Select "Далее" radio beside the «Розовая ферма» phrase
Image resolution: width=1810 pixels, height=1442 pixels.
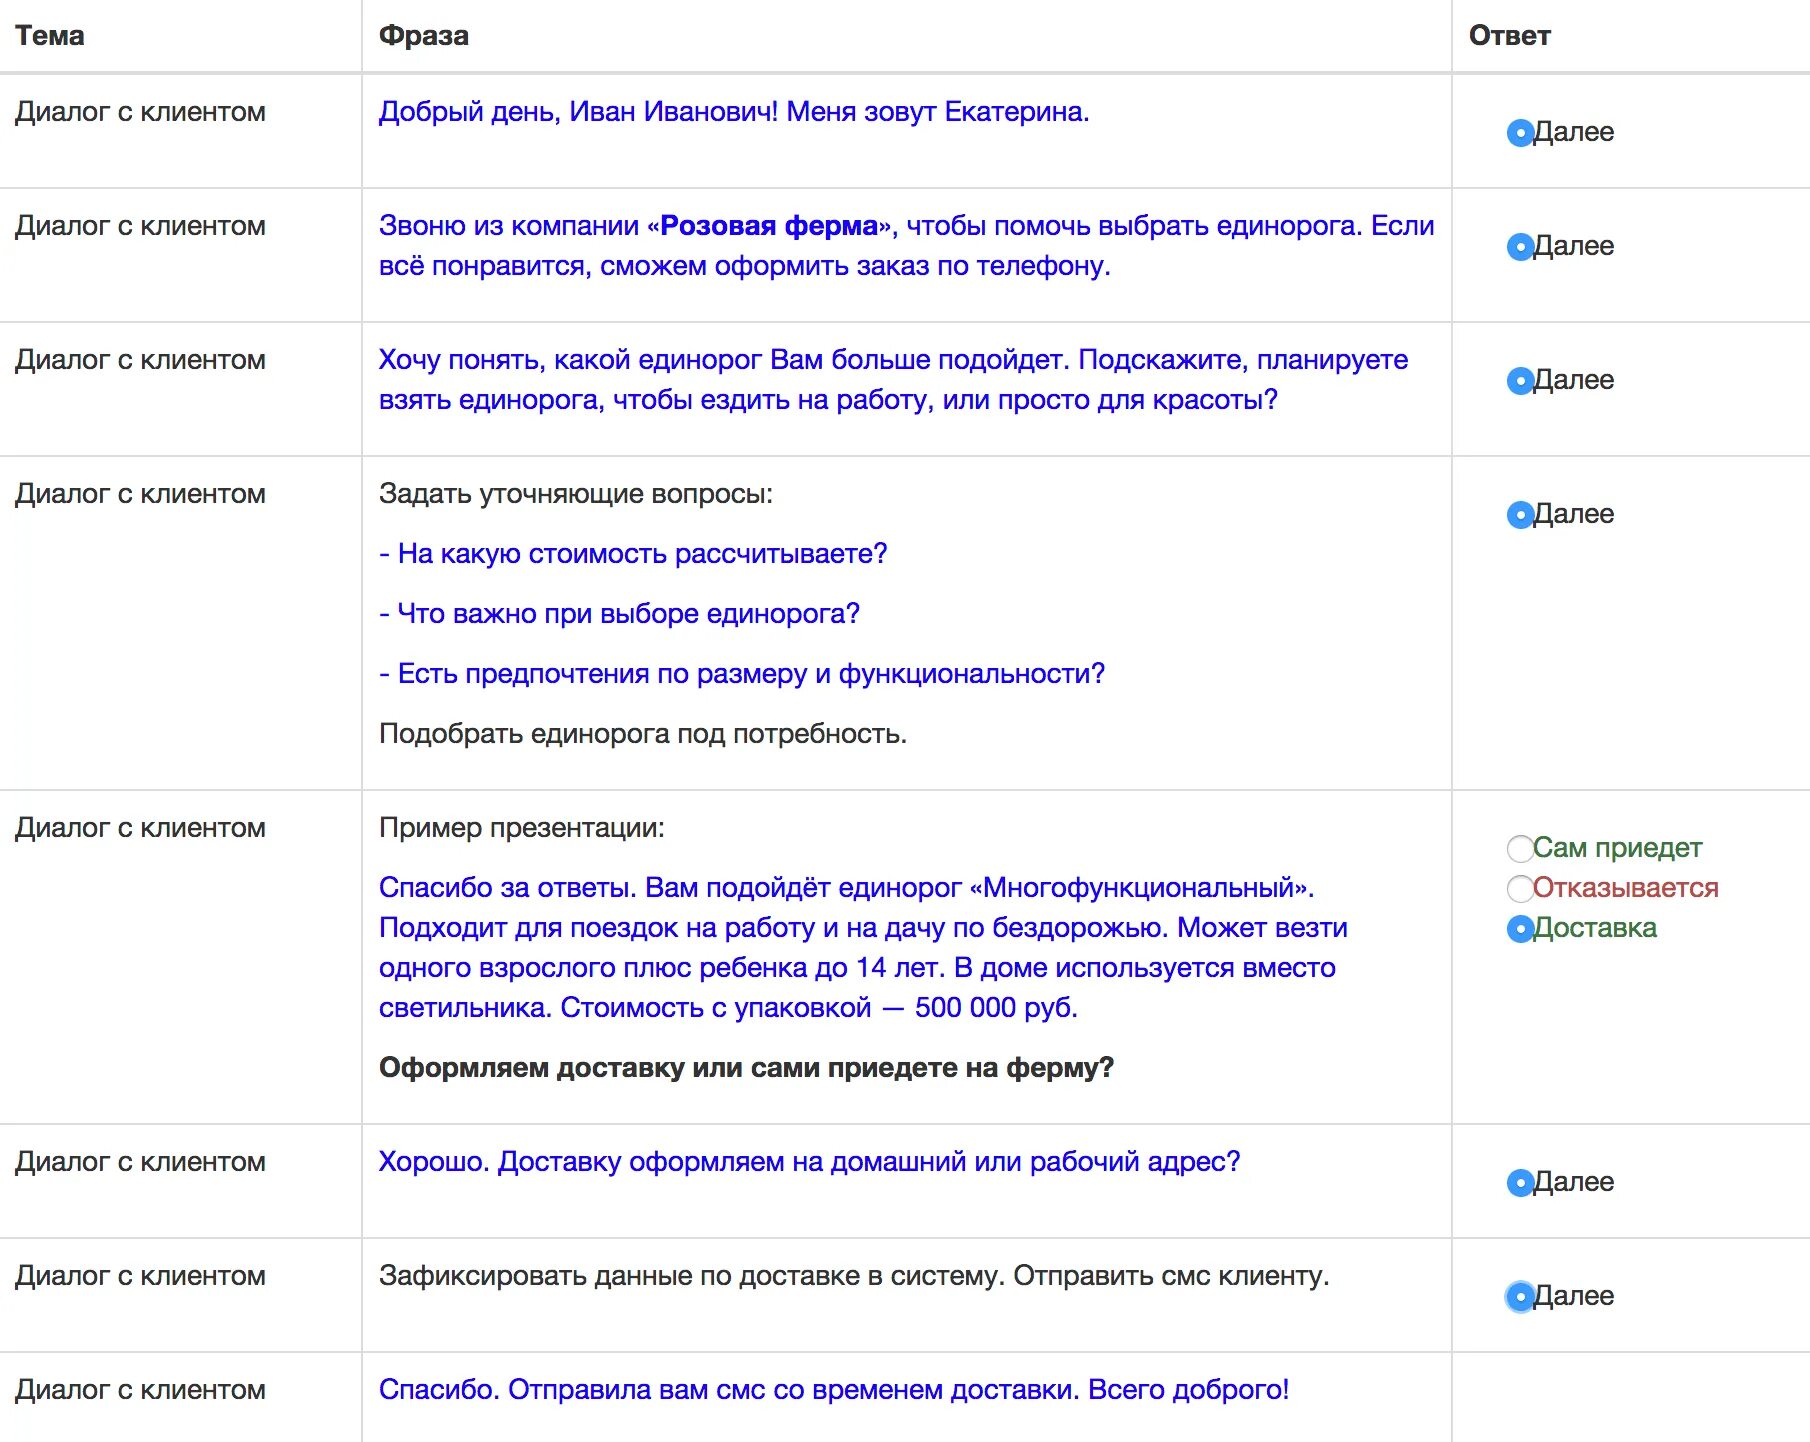click(x=1520, y=247)
